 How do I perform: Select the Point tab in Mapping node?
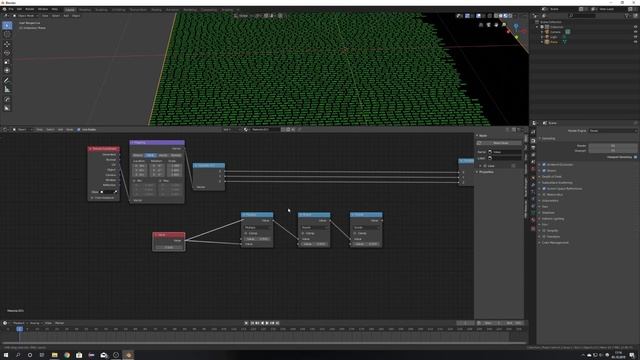coord(150,155)
